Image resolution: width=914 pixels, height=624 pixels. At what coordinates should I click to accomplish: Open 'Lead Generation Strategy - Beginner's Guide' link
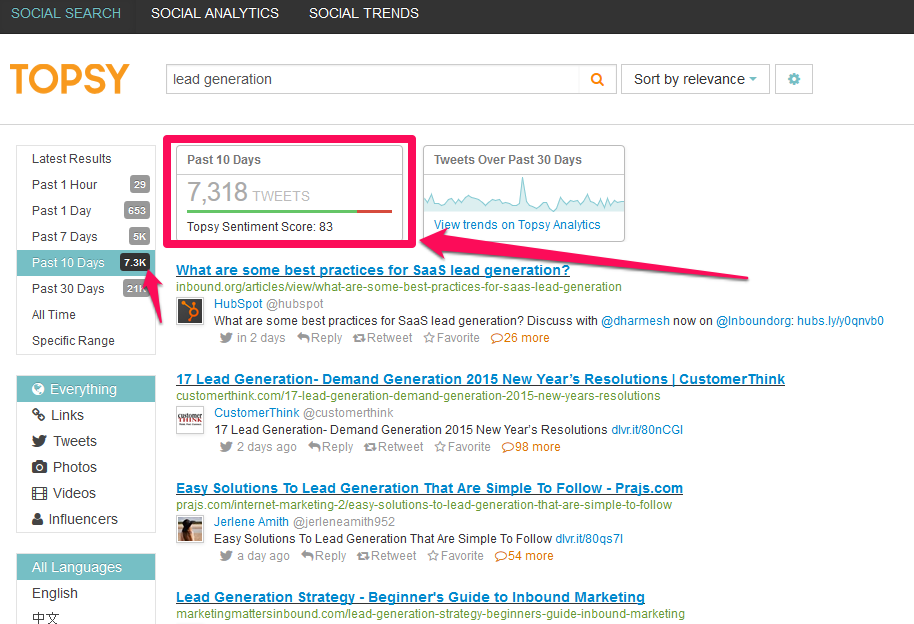tap(410, 597)
